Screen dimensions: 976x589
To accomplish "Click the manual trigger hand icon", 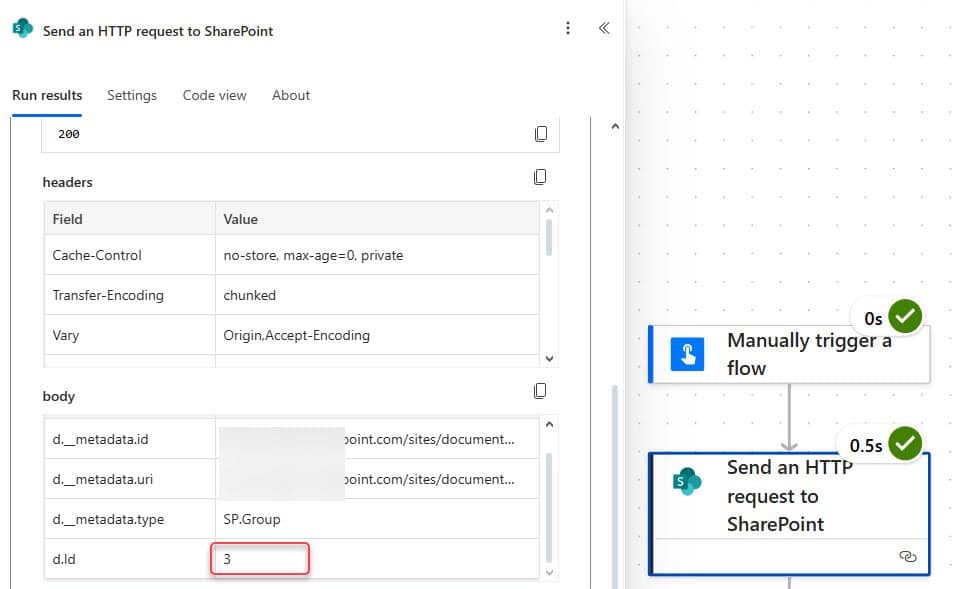I will click(x=687, y=354).
